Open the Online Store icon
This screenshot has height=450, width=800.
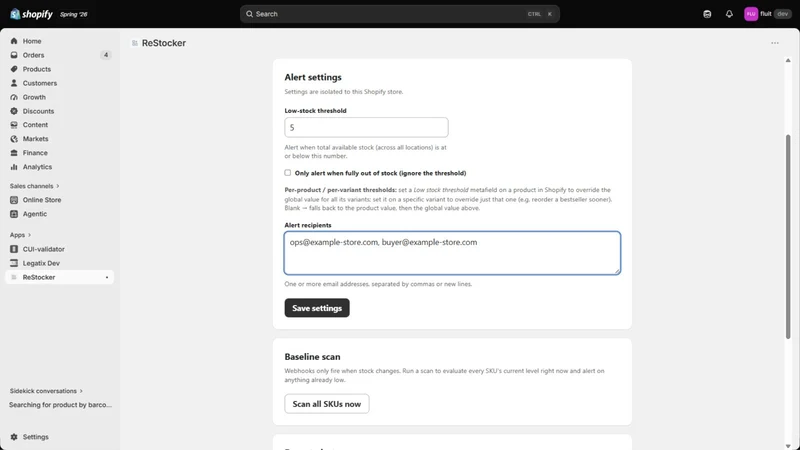click(x=14, y=200)
